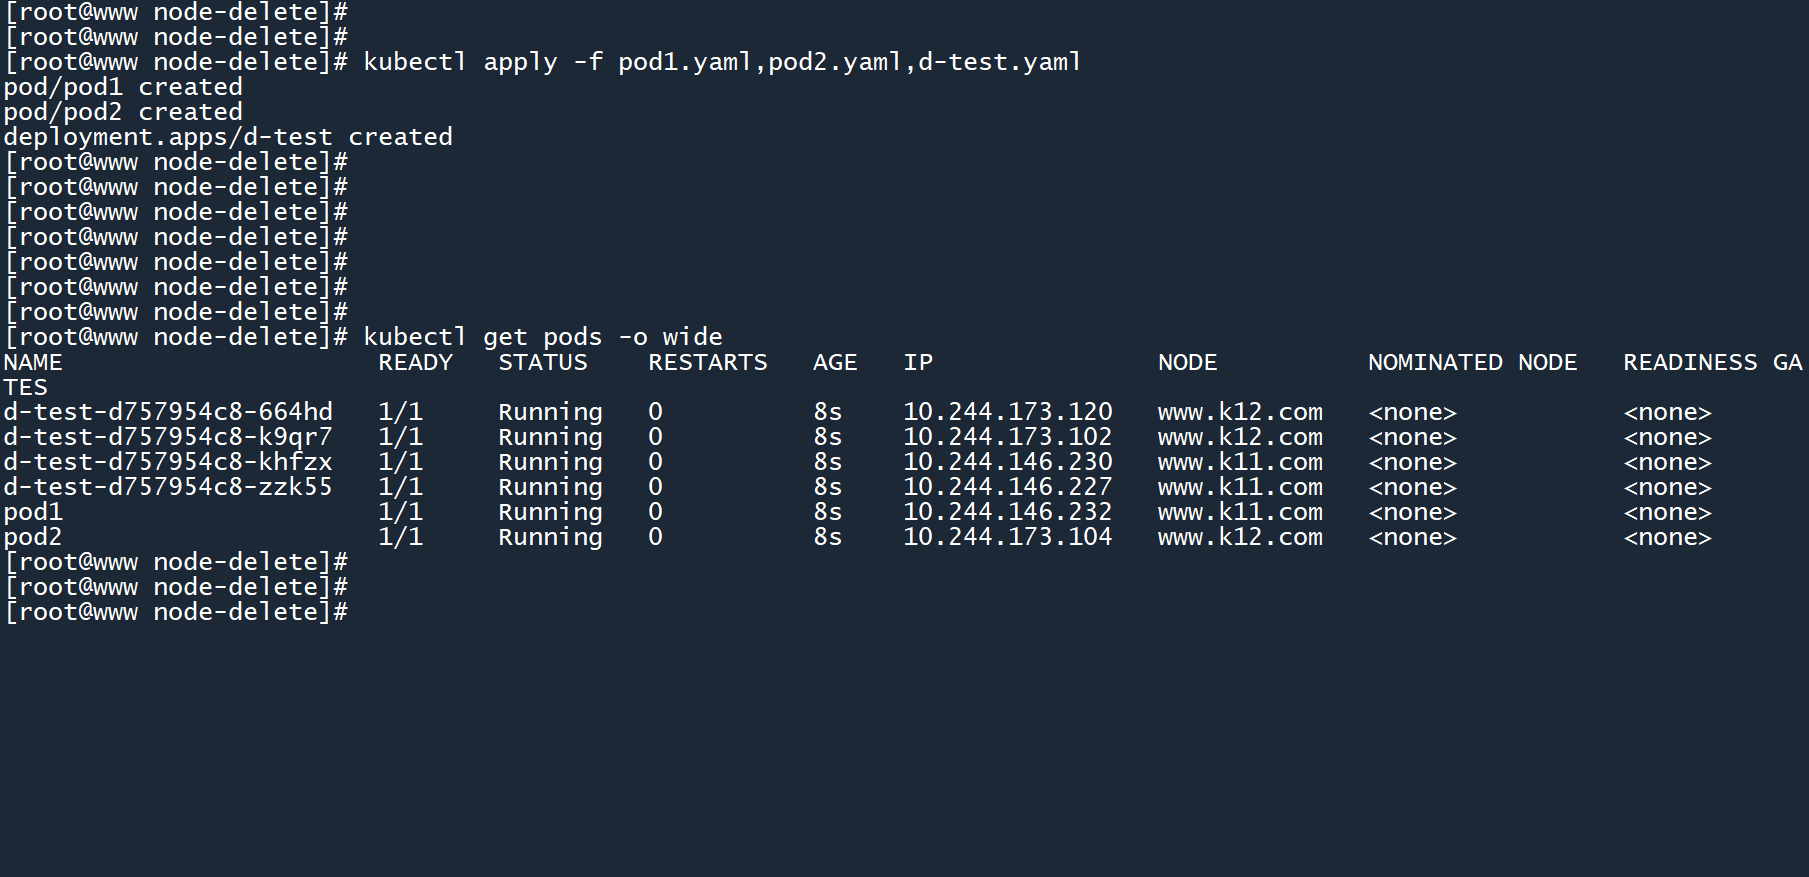Click the NOMINATED NODE column header
This screenshot has height=877, width=1809.
click(1472, 362)
